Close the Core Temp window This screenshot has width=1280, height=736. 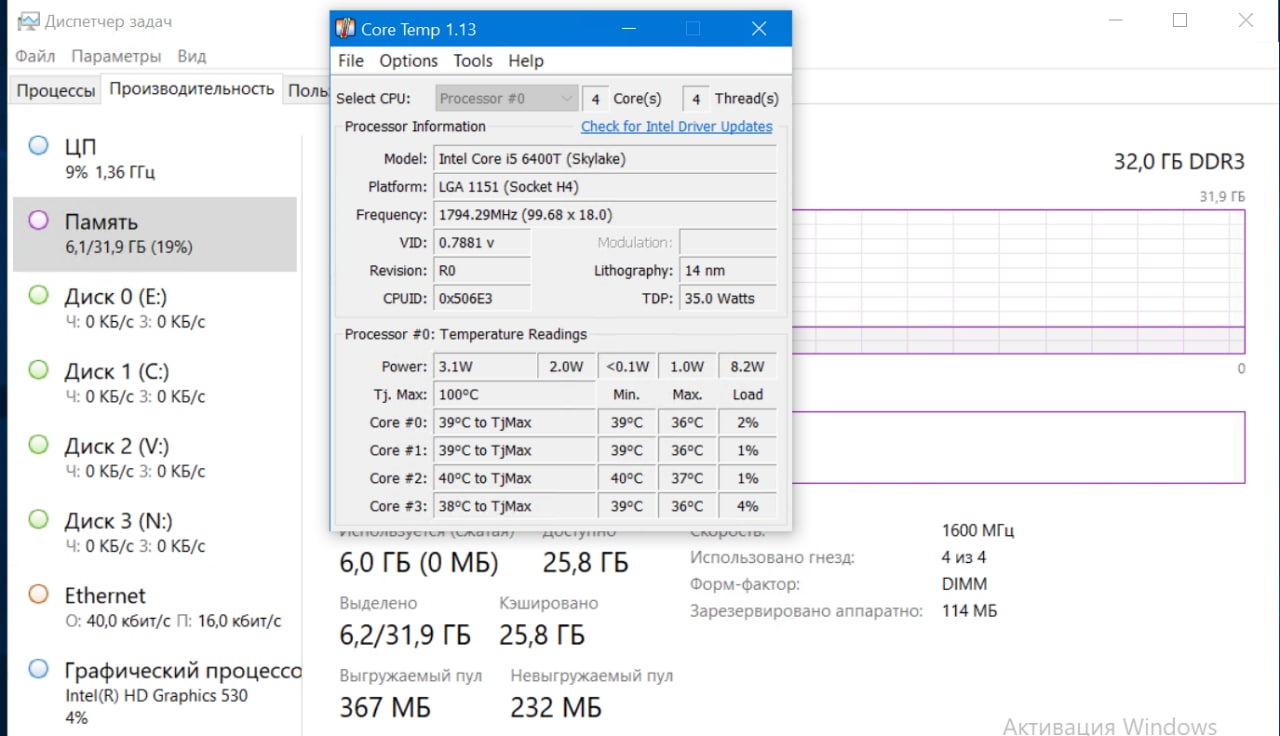759,29
